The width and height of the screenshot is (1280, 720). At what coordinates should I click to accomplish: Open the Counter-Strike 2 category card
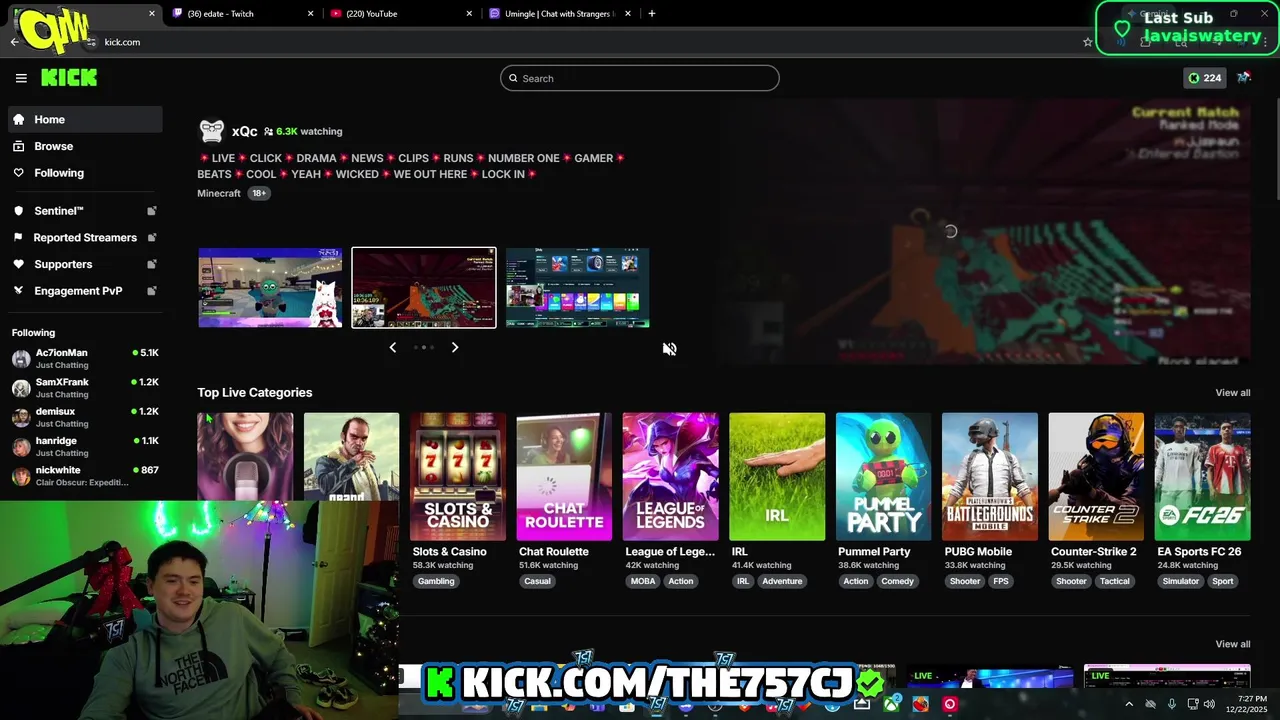point(1096,477)
